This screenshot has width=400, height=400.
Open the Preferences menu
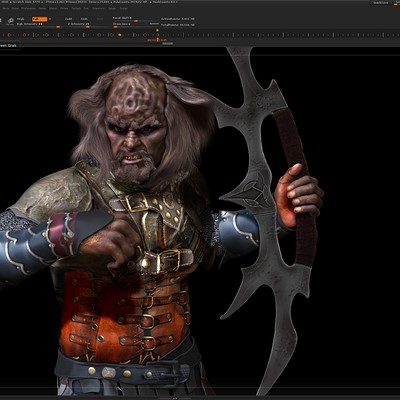coord(28,8)
